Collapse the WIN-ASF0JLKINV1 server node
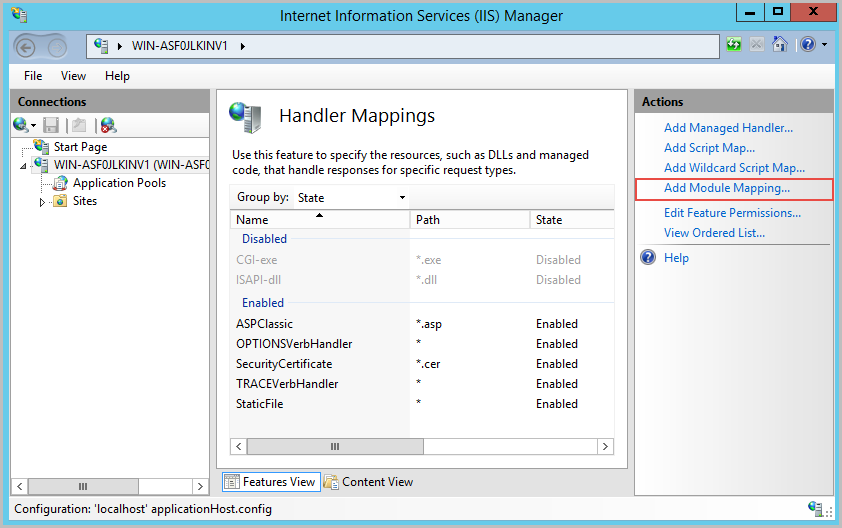Image resolution: width=842 pixels, height=528 pixels. 23,166
